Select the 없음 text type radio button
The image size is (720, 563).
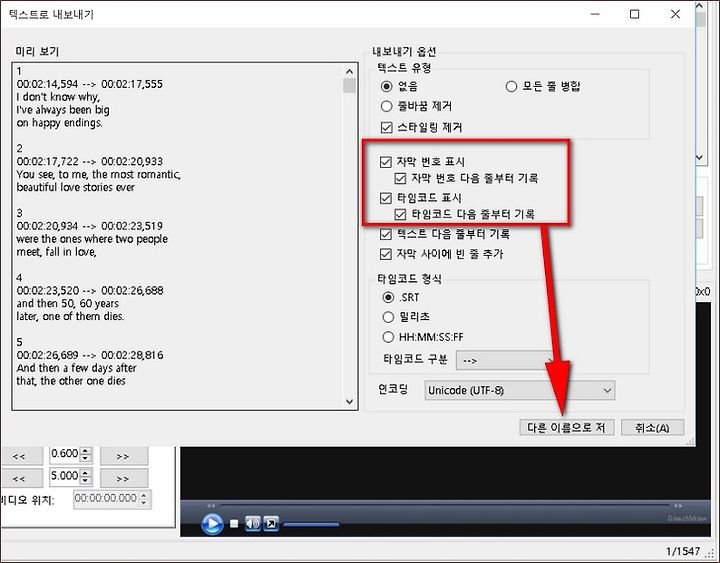pos(387,86)
